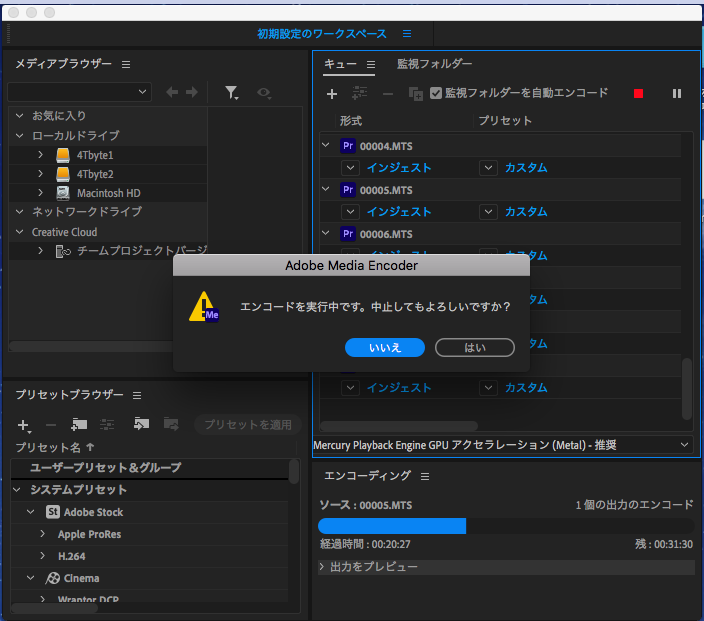Viewport: 704px width, 621px height.
Task: Open Preset Browser panel menu icon
Action: tap(137, 395)
